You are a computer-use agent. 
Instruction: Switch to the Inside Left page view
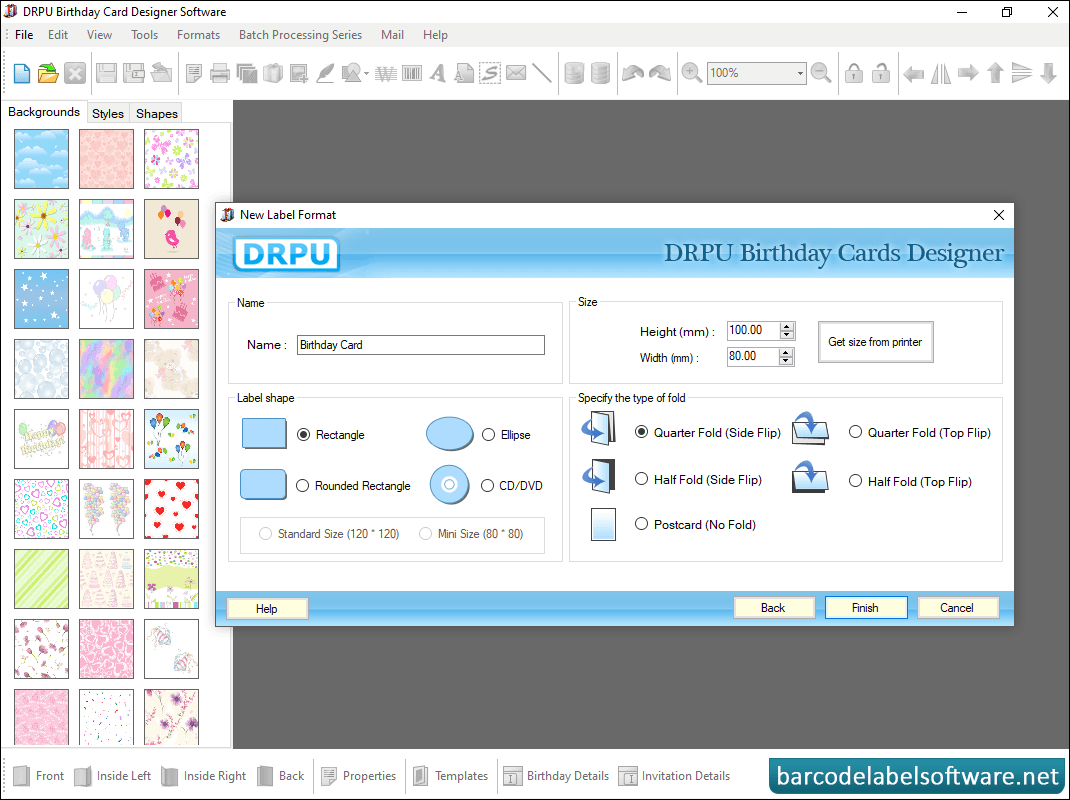click(113, 776)
